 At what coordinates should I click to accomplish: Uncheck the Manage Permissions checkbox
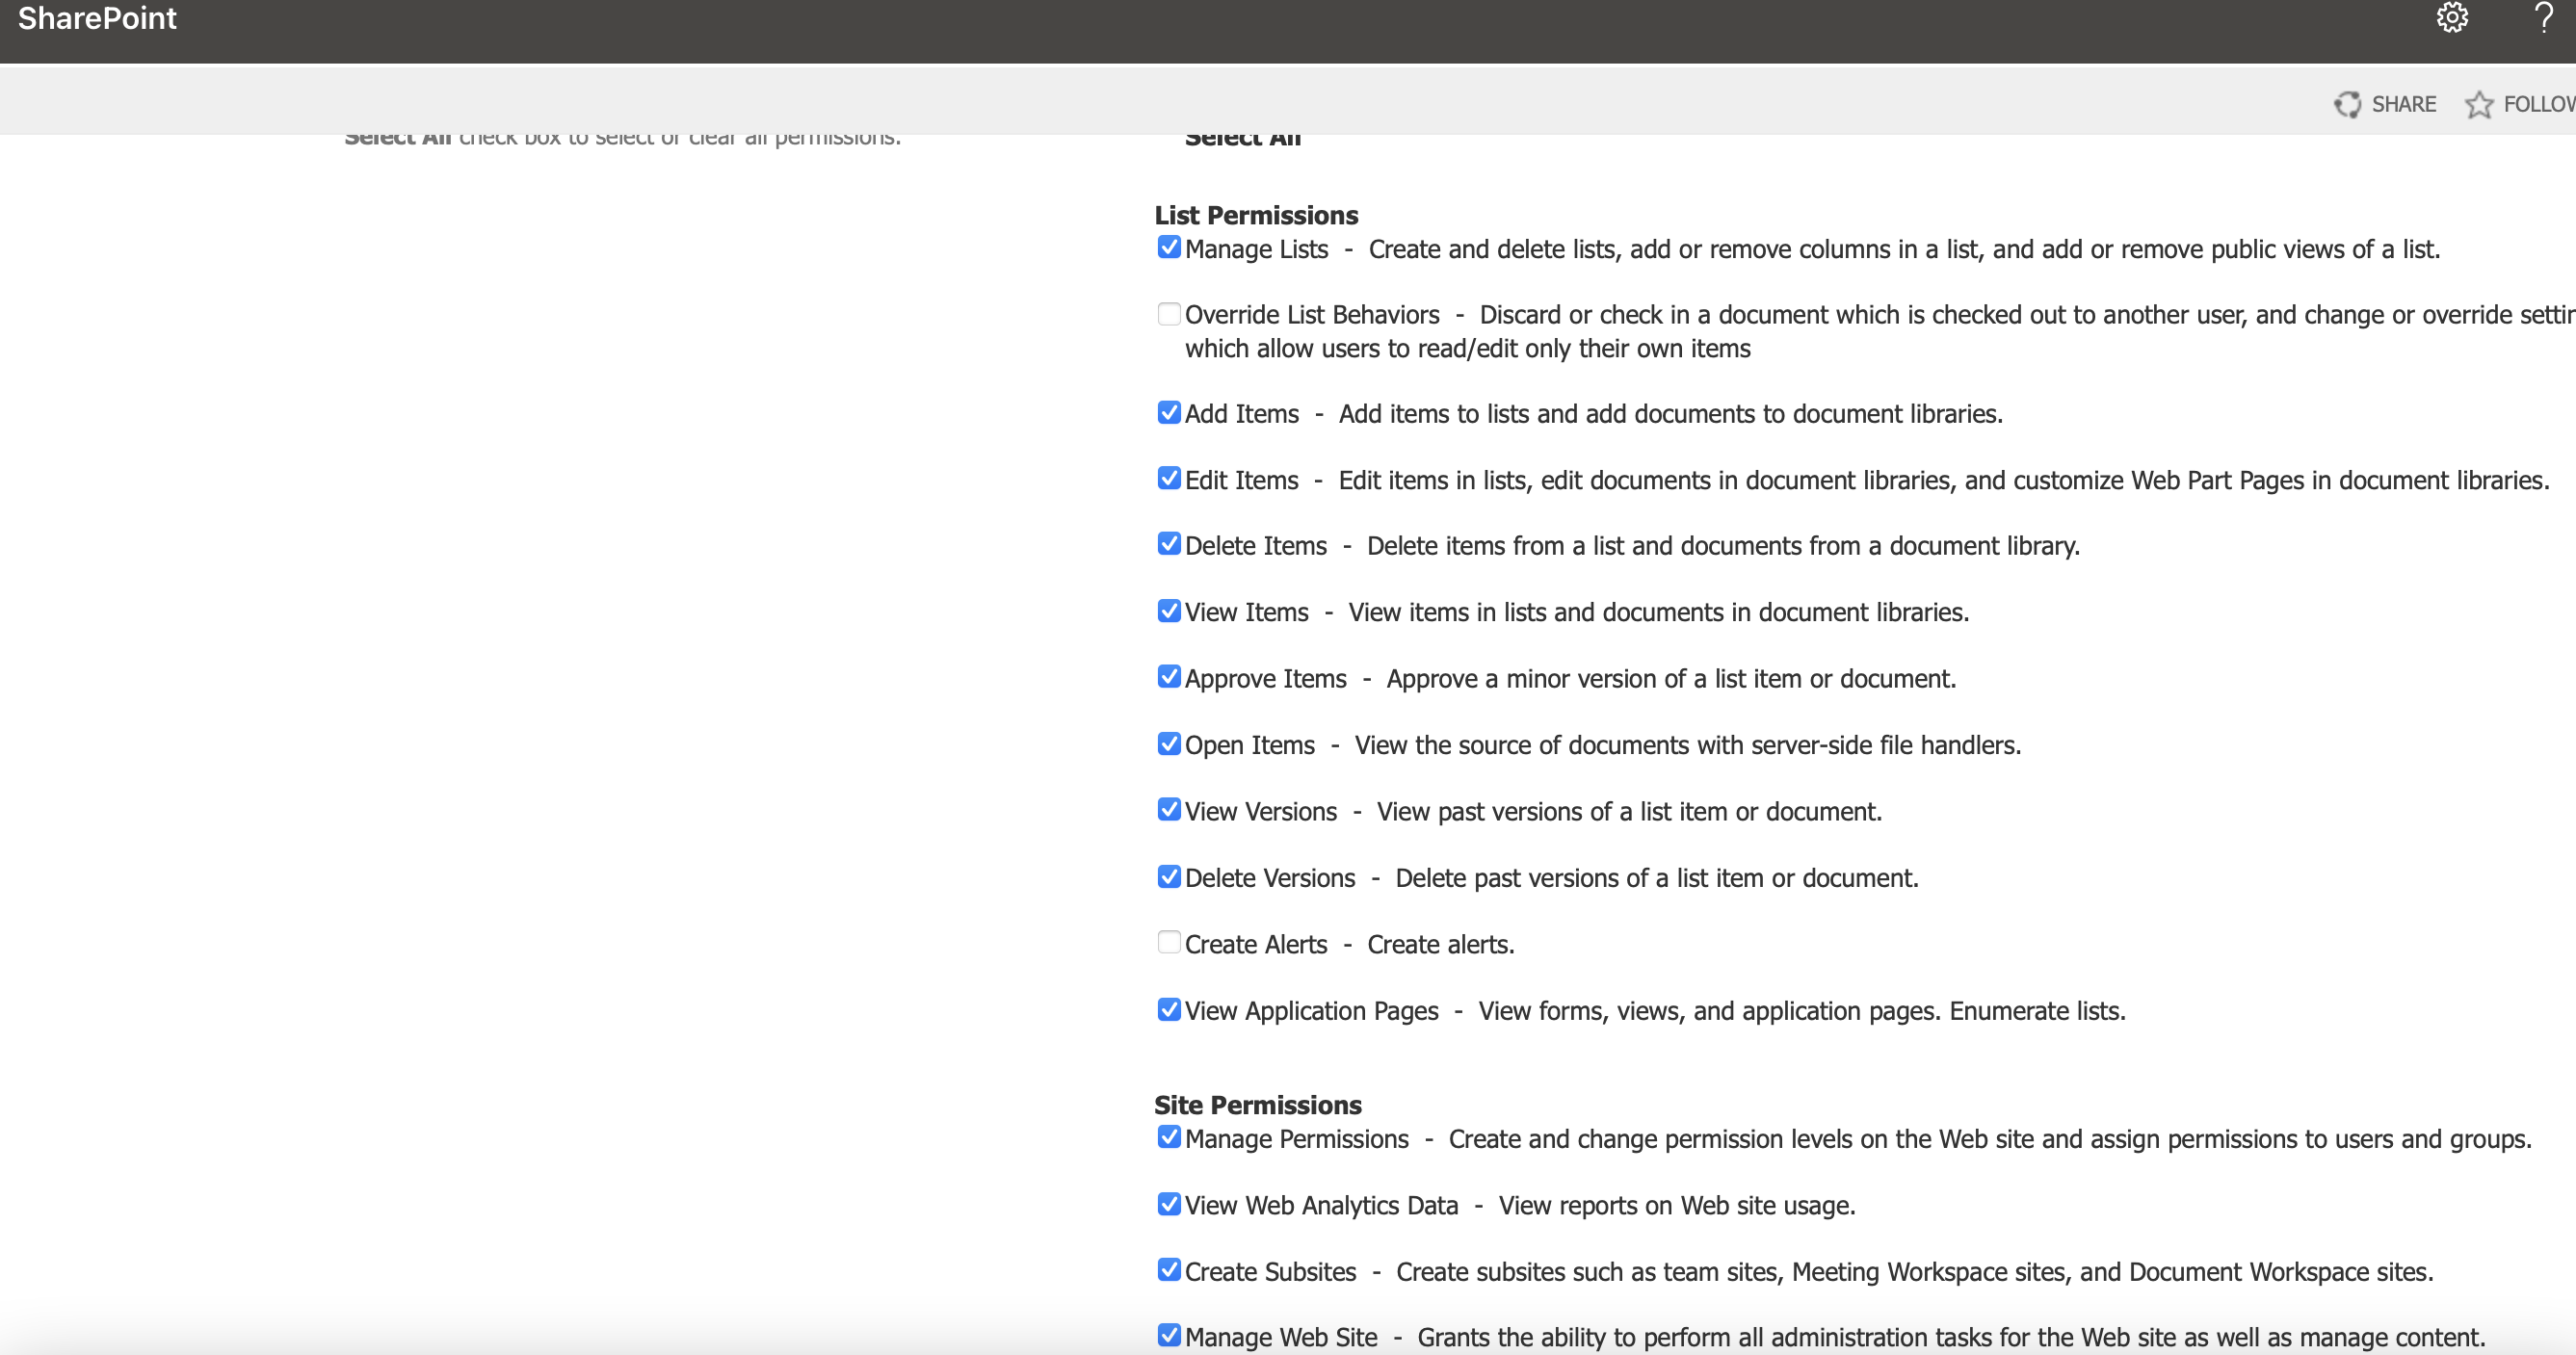pyautogui.click(x=1169, y=1137)
